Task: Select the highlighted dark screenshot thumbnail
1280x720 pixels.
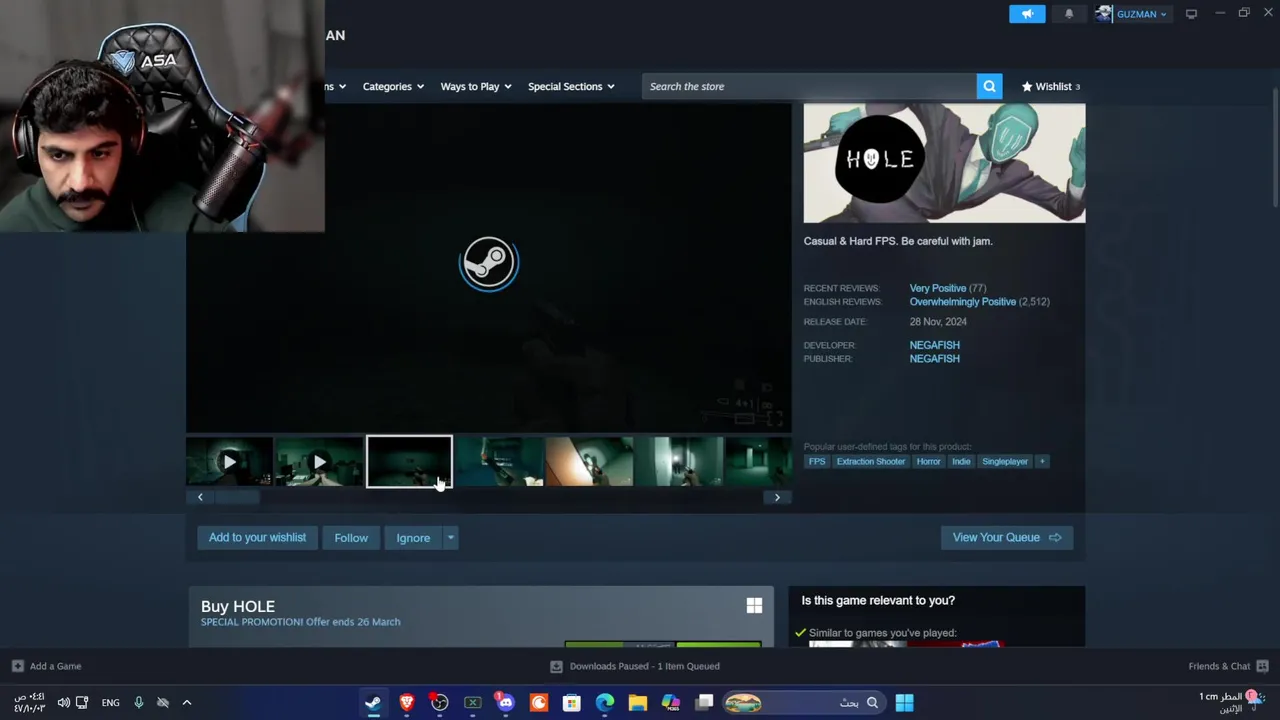Action: point(409,462)
